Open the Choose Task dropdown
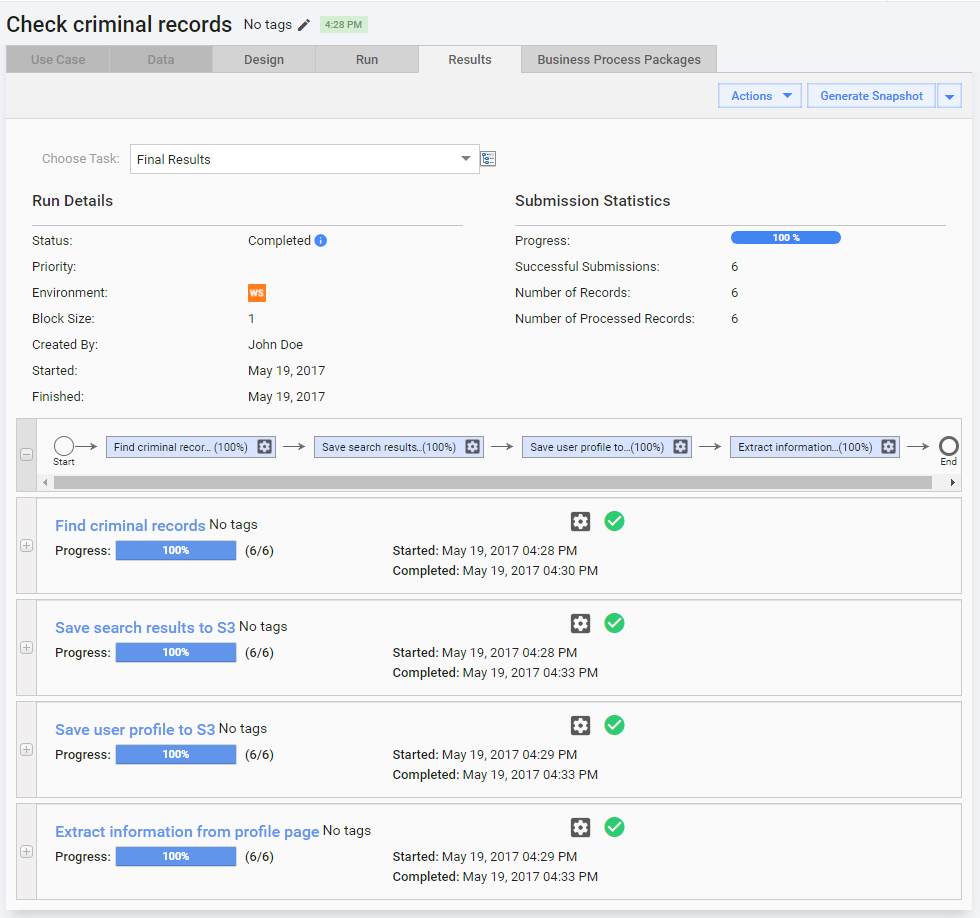Image resolution: width=980 pixels, height=918 pixels. [304, 159]
